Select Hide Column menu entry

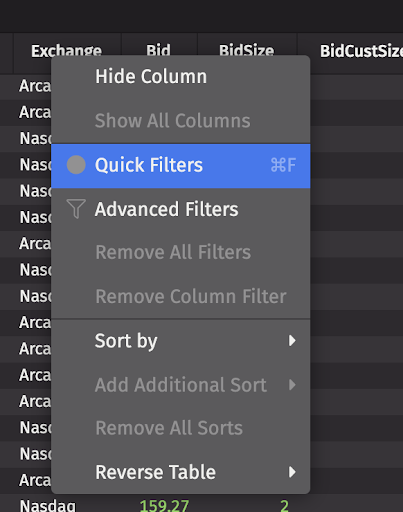tap(181, 77)
